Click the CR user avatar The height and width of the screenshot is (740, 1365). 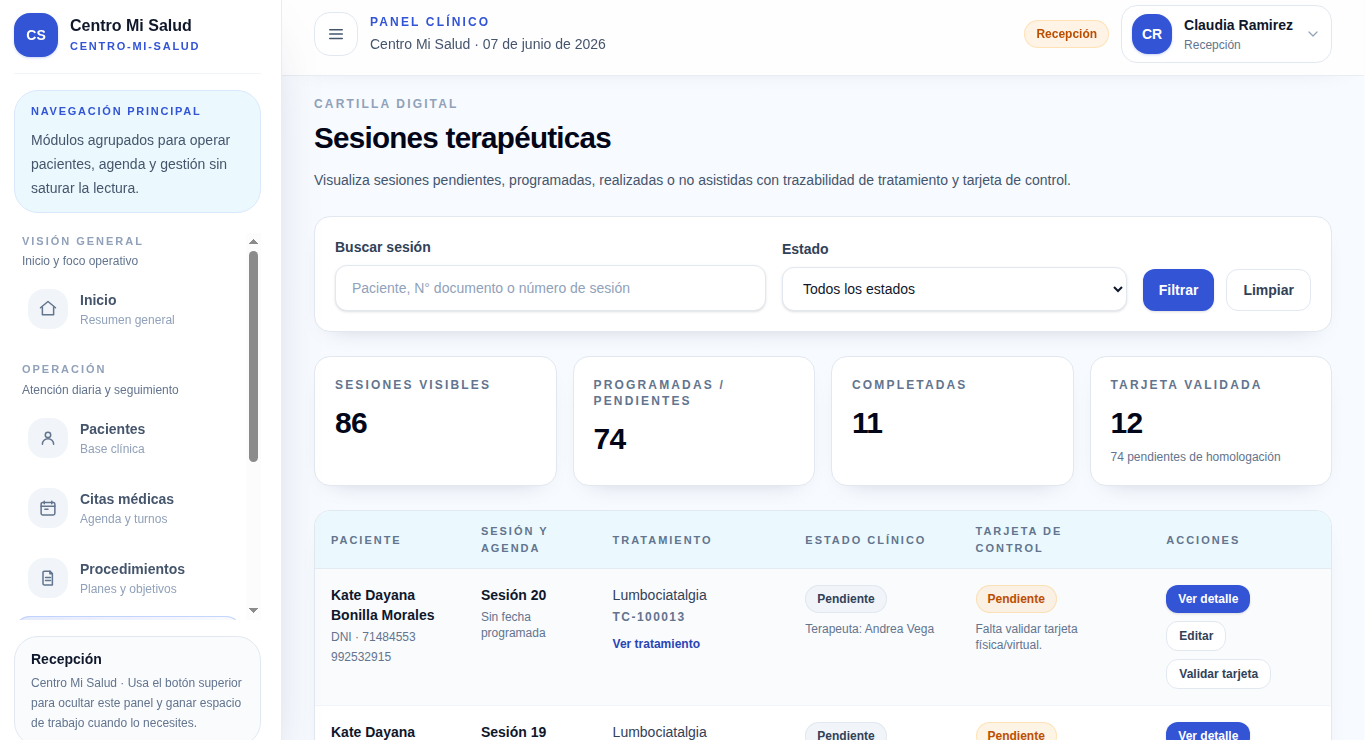tap(1152, 34)
